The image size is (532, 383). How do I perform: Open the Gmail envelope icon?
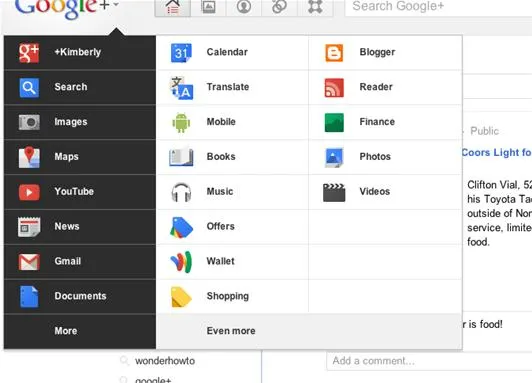(29, 262)
